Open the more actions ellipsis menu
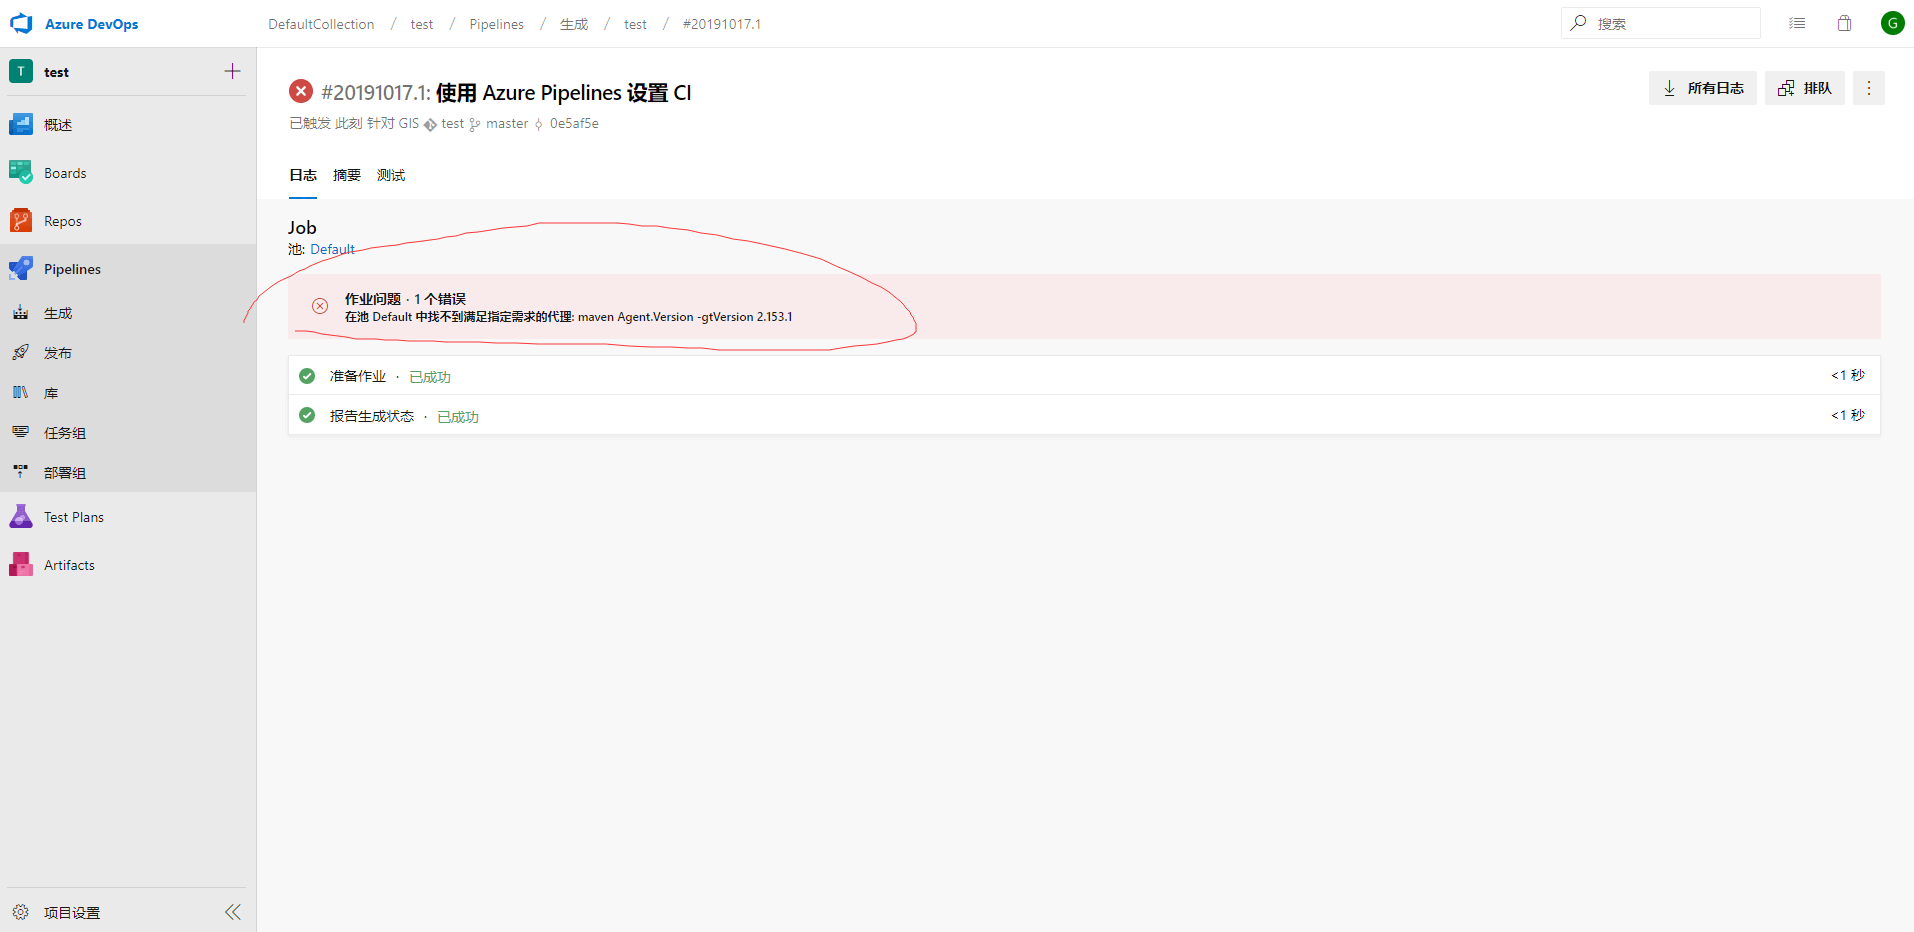Viewport: 1914px width, 932px height. click(x=1868, y=88)
